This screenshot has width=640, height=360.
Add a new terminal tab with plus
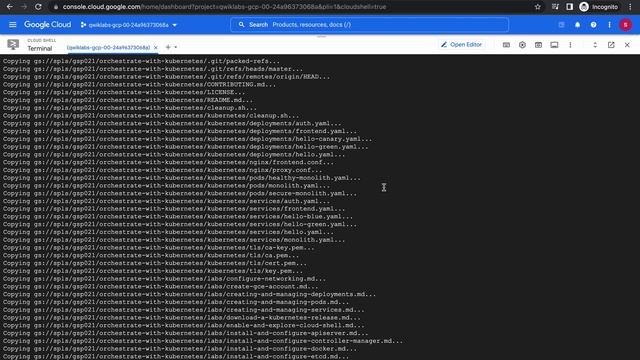(168, 47)
